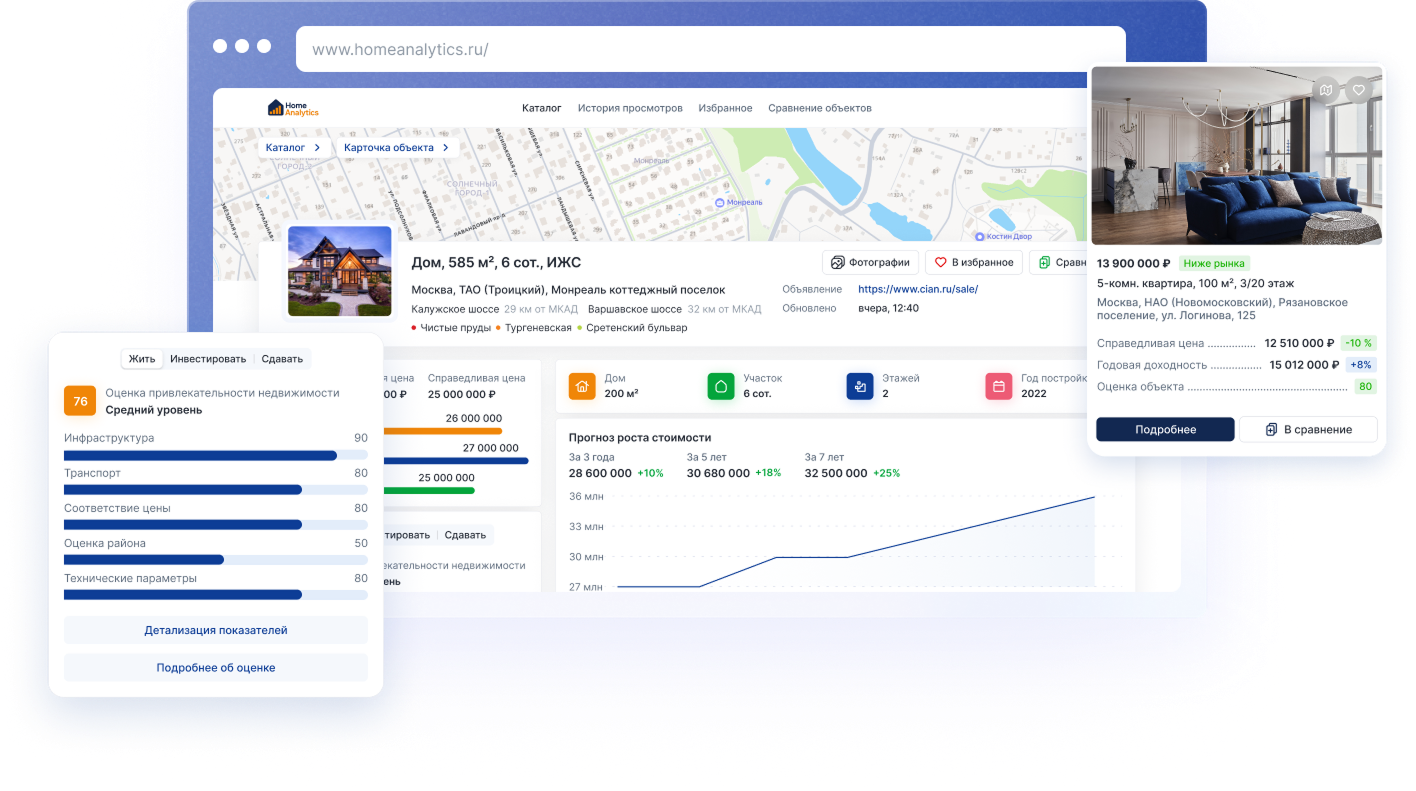Image resolution: width=1416 pixels, height=791 pixels.
Task: Open Сравнение объектов in the navigation
Action: point(820,108)
